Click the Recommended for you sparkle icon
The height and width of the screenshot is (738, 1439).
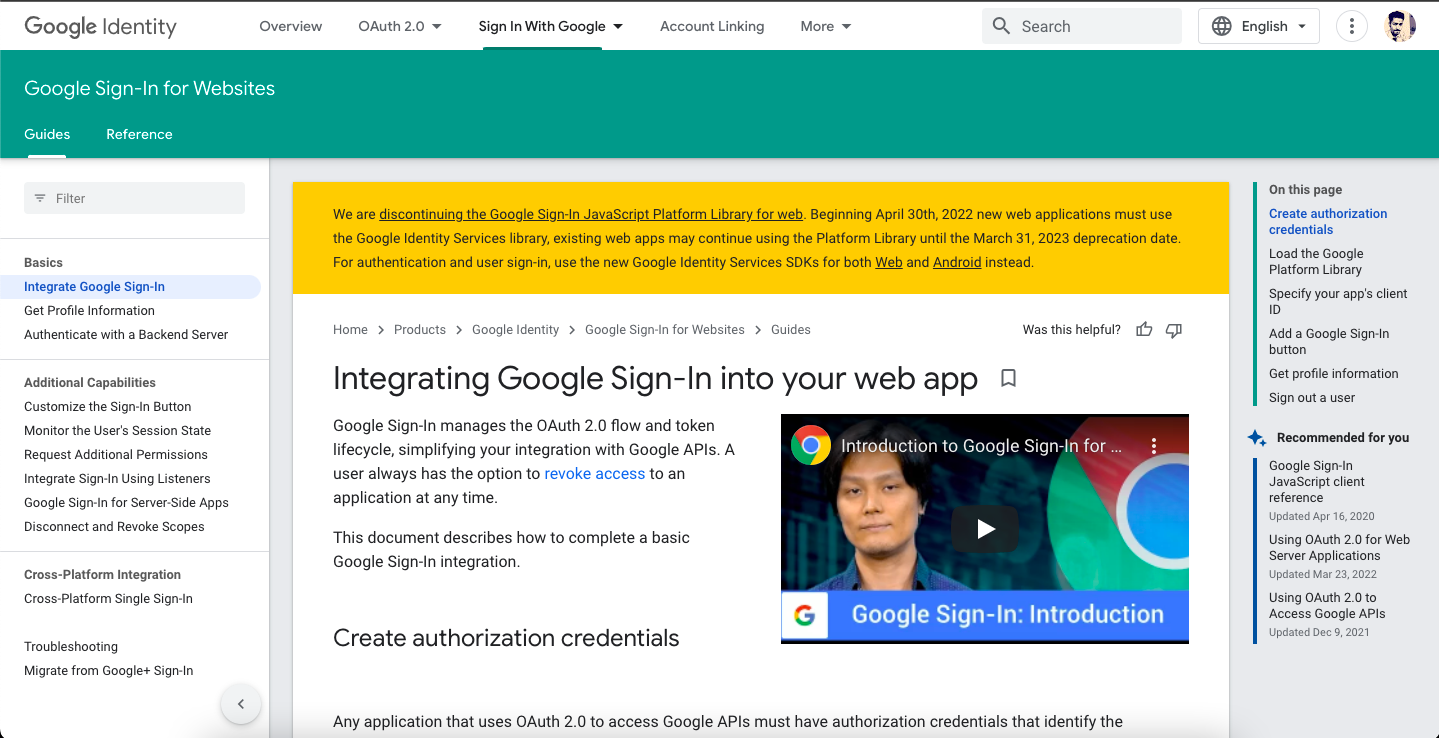click(x=1257, y=438)
